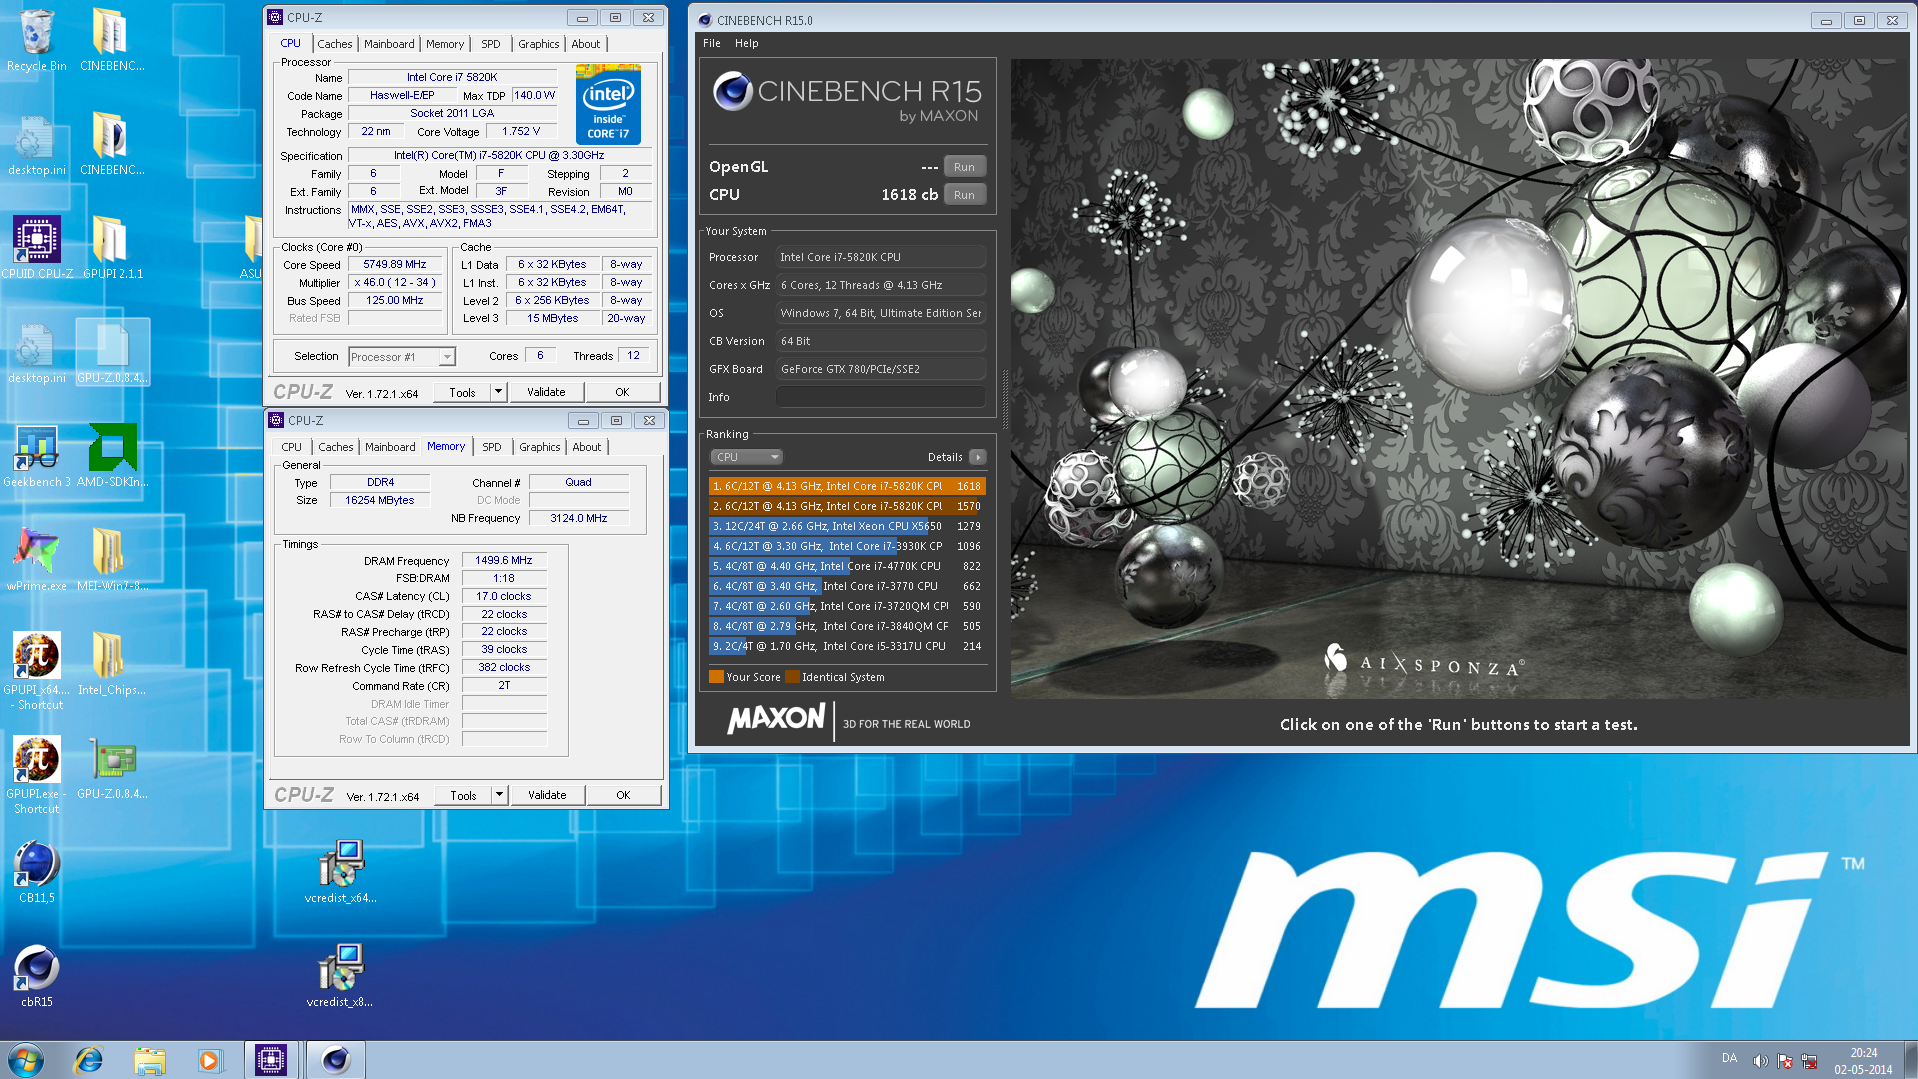Select ranking entry with score 1618
The image size is (1918, 1079).
click(x=847, y=486)
